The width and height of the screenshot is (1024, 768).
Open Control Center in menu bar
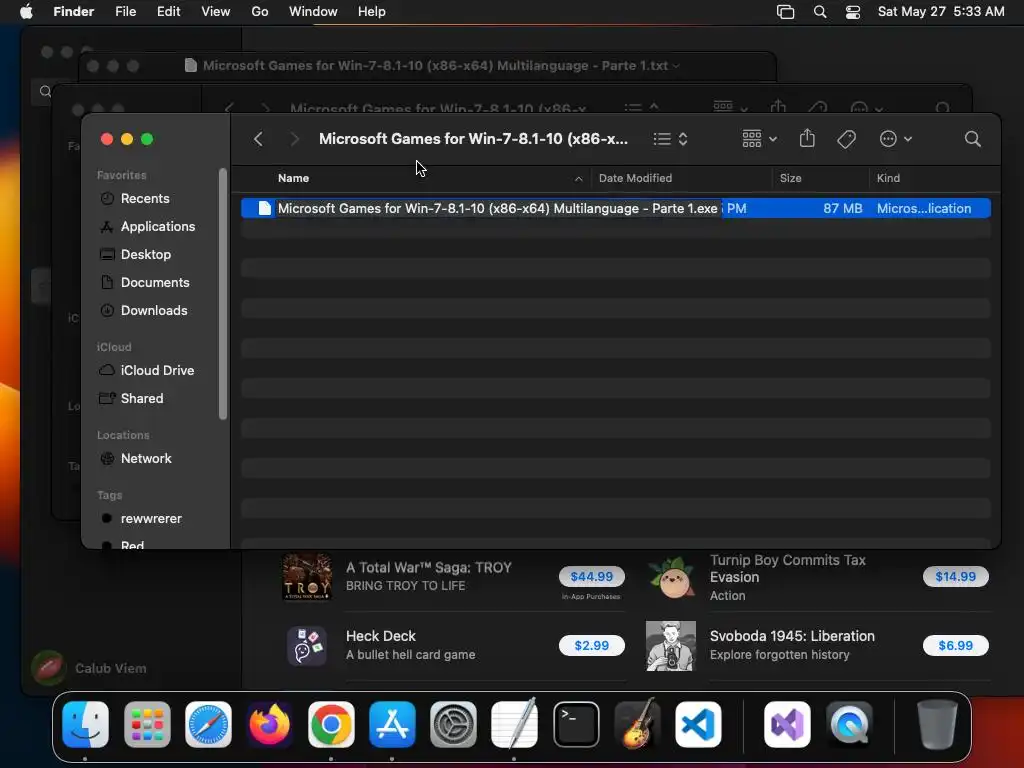tap(853, 12)
